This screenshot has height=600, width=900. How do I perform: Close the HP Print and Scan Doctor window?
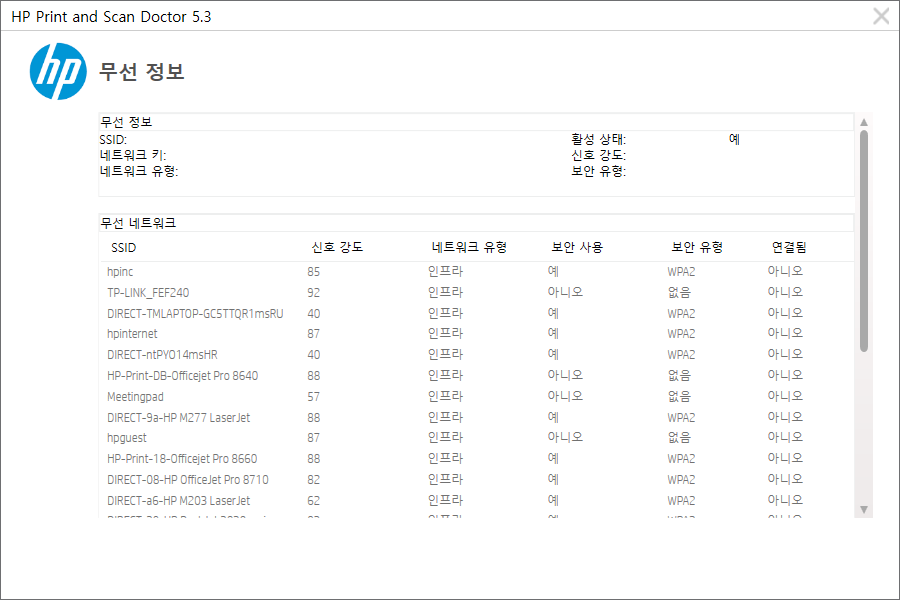[x=881, y=16]
